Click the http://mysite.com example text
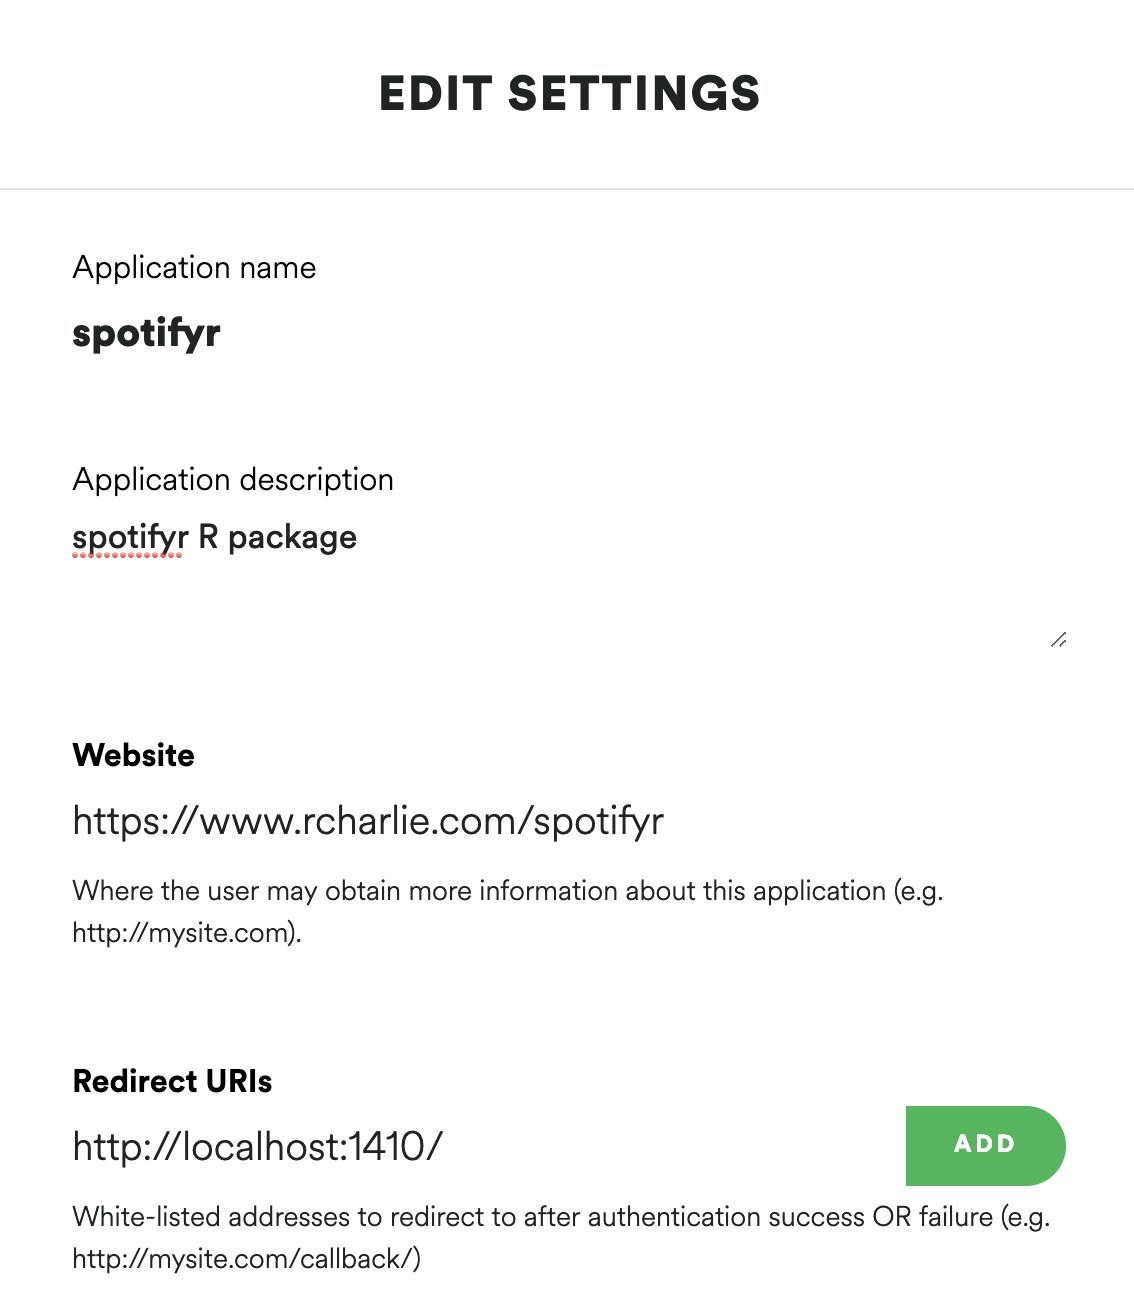The width and height of the screenshot is (1134, 1314). pos(184,933)
